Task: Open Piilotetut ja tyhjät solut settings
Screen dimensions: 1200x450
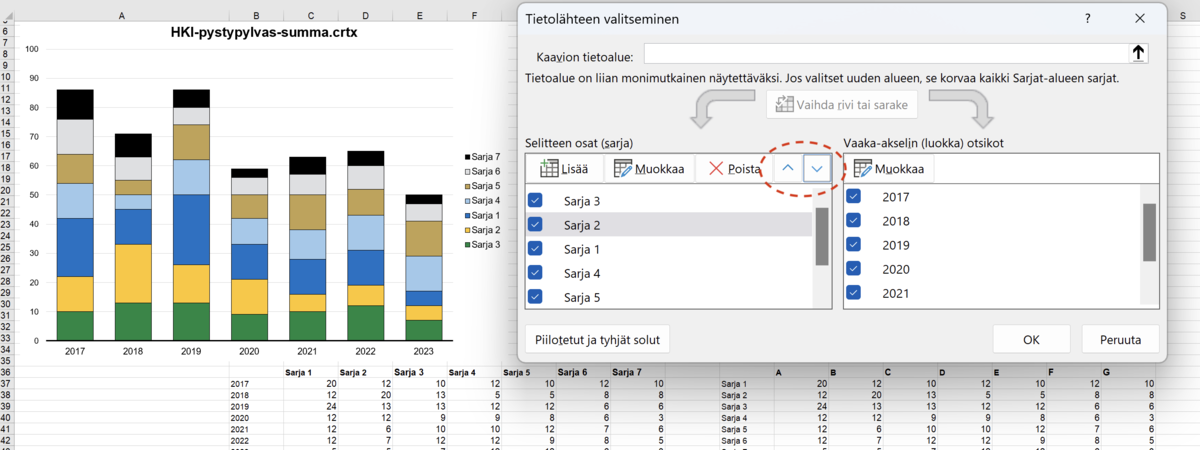Action: [x=597, y=340]
